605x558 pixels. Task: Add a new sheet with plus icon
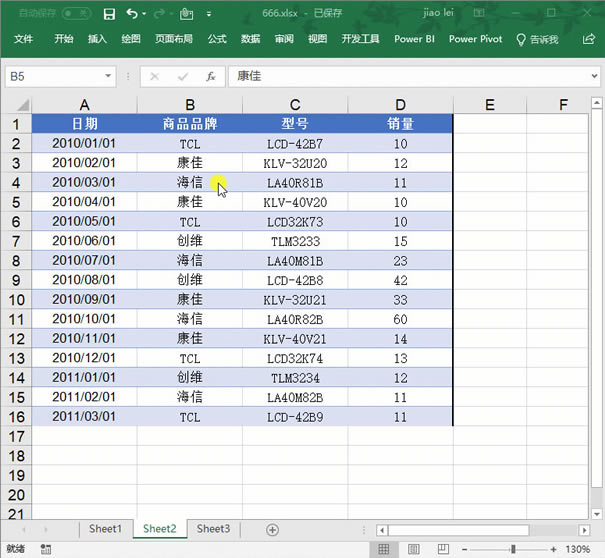[272, 530]
